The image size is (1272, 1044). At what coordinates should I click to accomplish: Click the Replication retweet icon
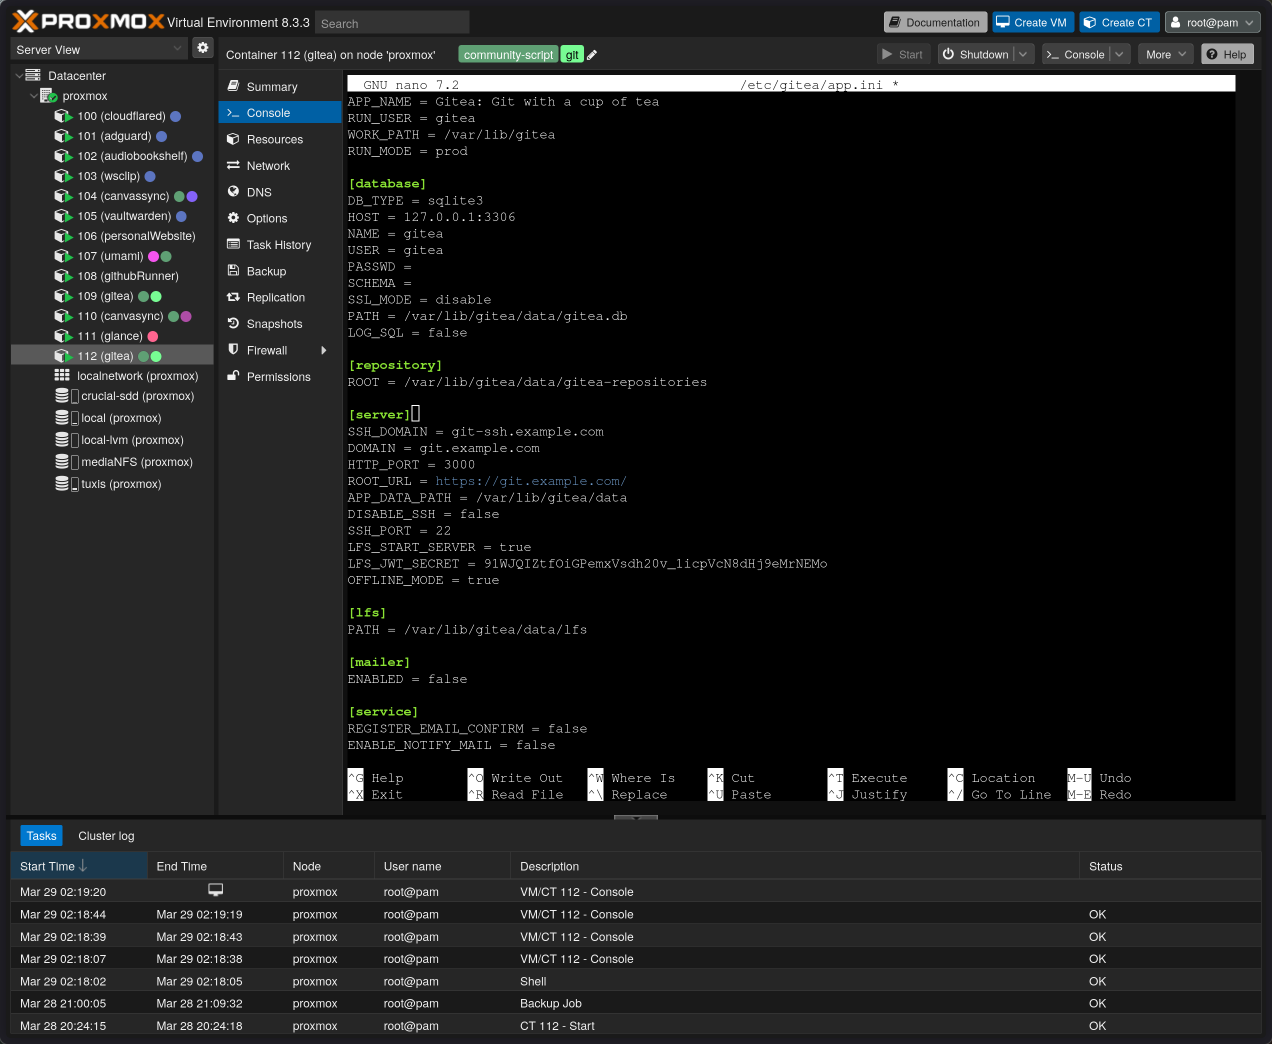point(233,297)
